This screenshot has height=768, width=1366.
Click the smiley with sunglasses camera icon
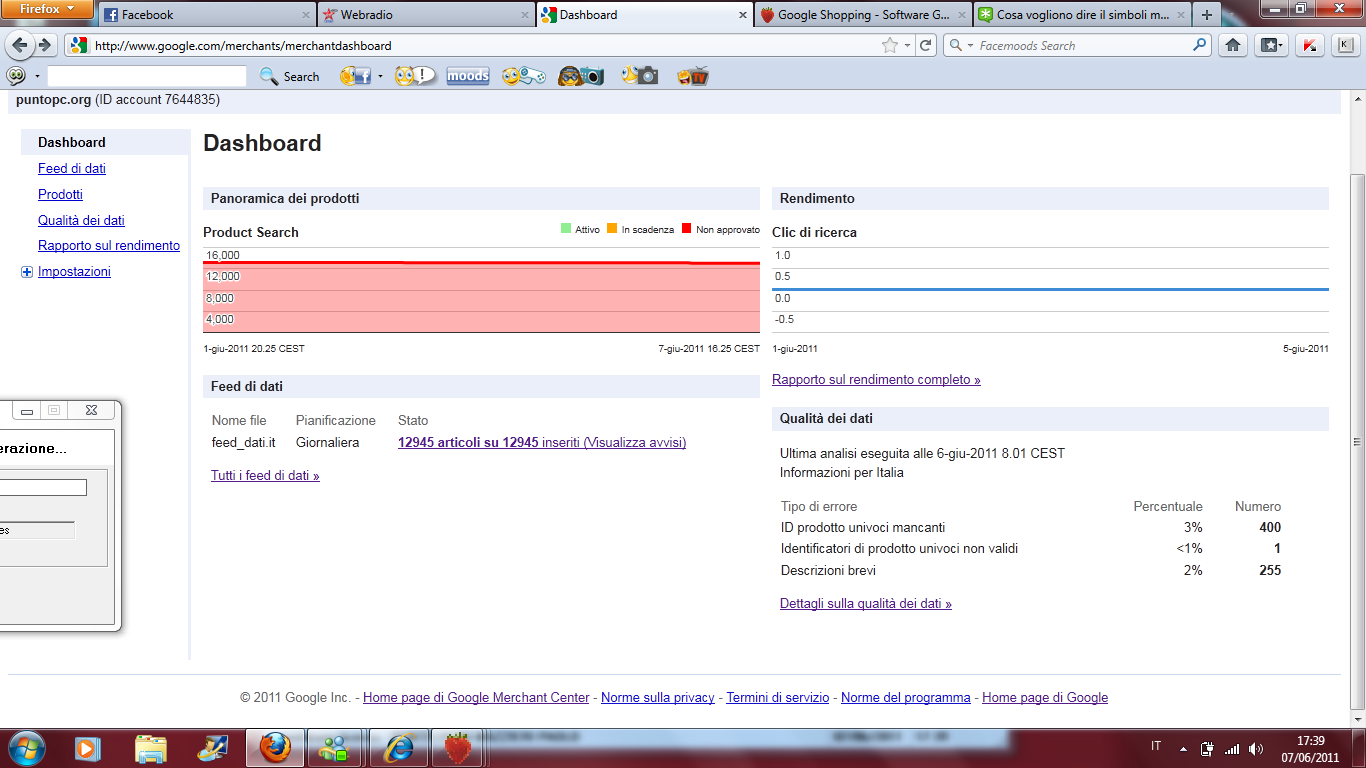tap(581, 76)
